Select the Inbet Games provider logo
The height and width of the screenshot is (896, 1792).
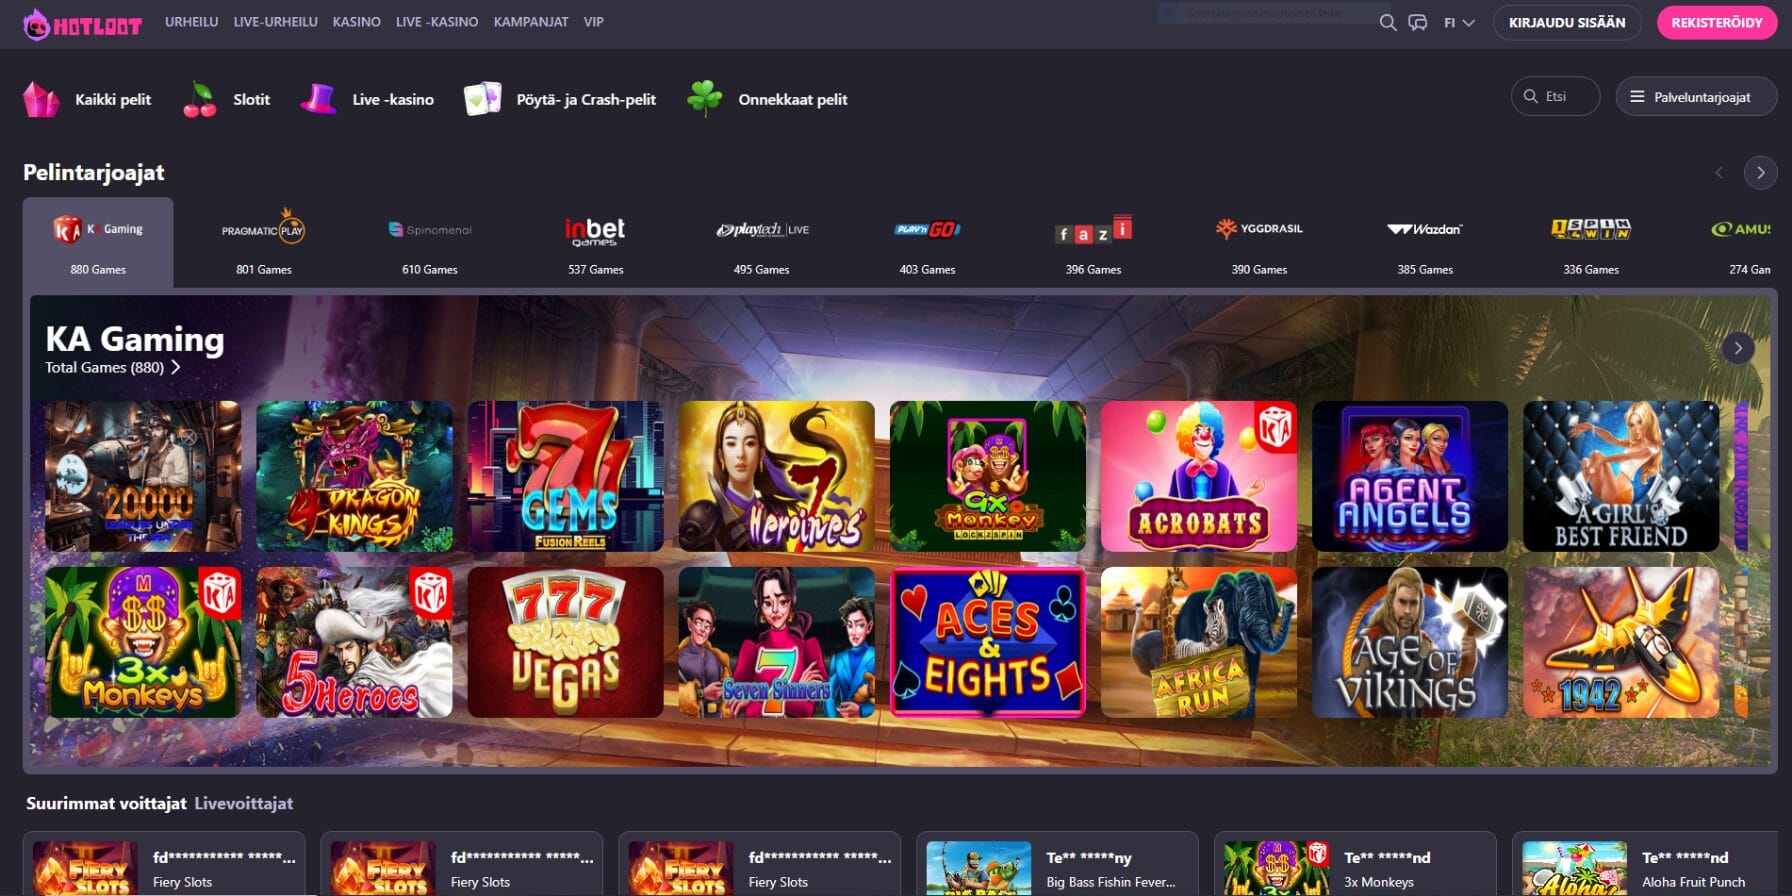click(x=595, y=231)
